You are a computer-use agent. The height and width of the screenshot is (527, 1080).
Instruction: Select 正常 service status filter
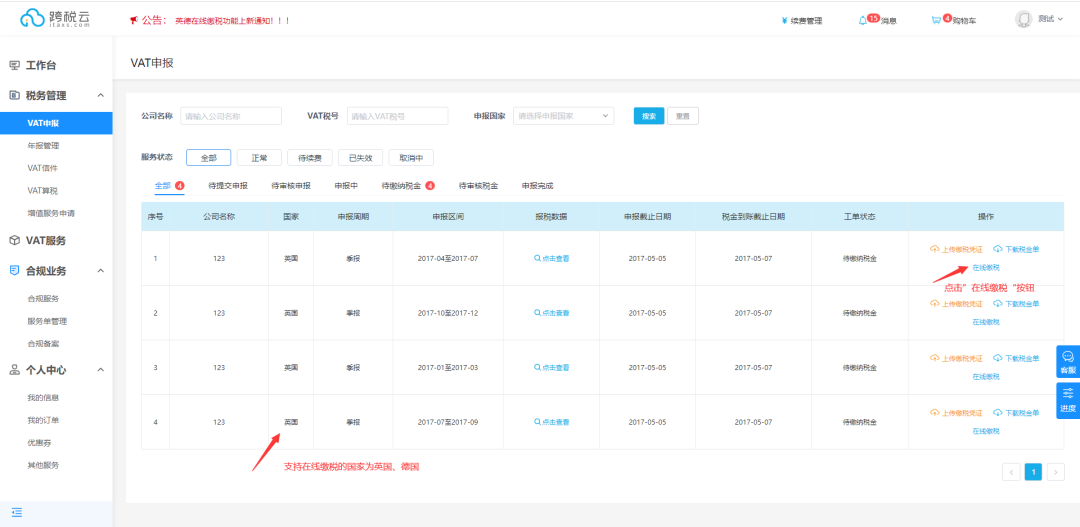(x=259, y=157)
